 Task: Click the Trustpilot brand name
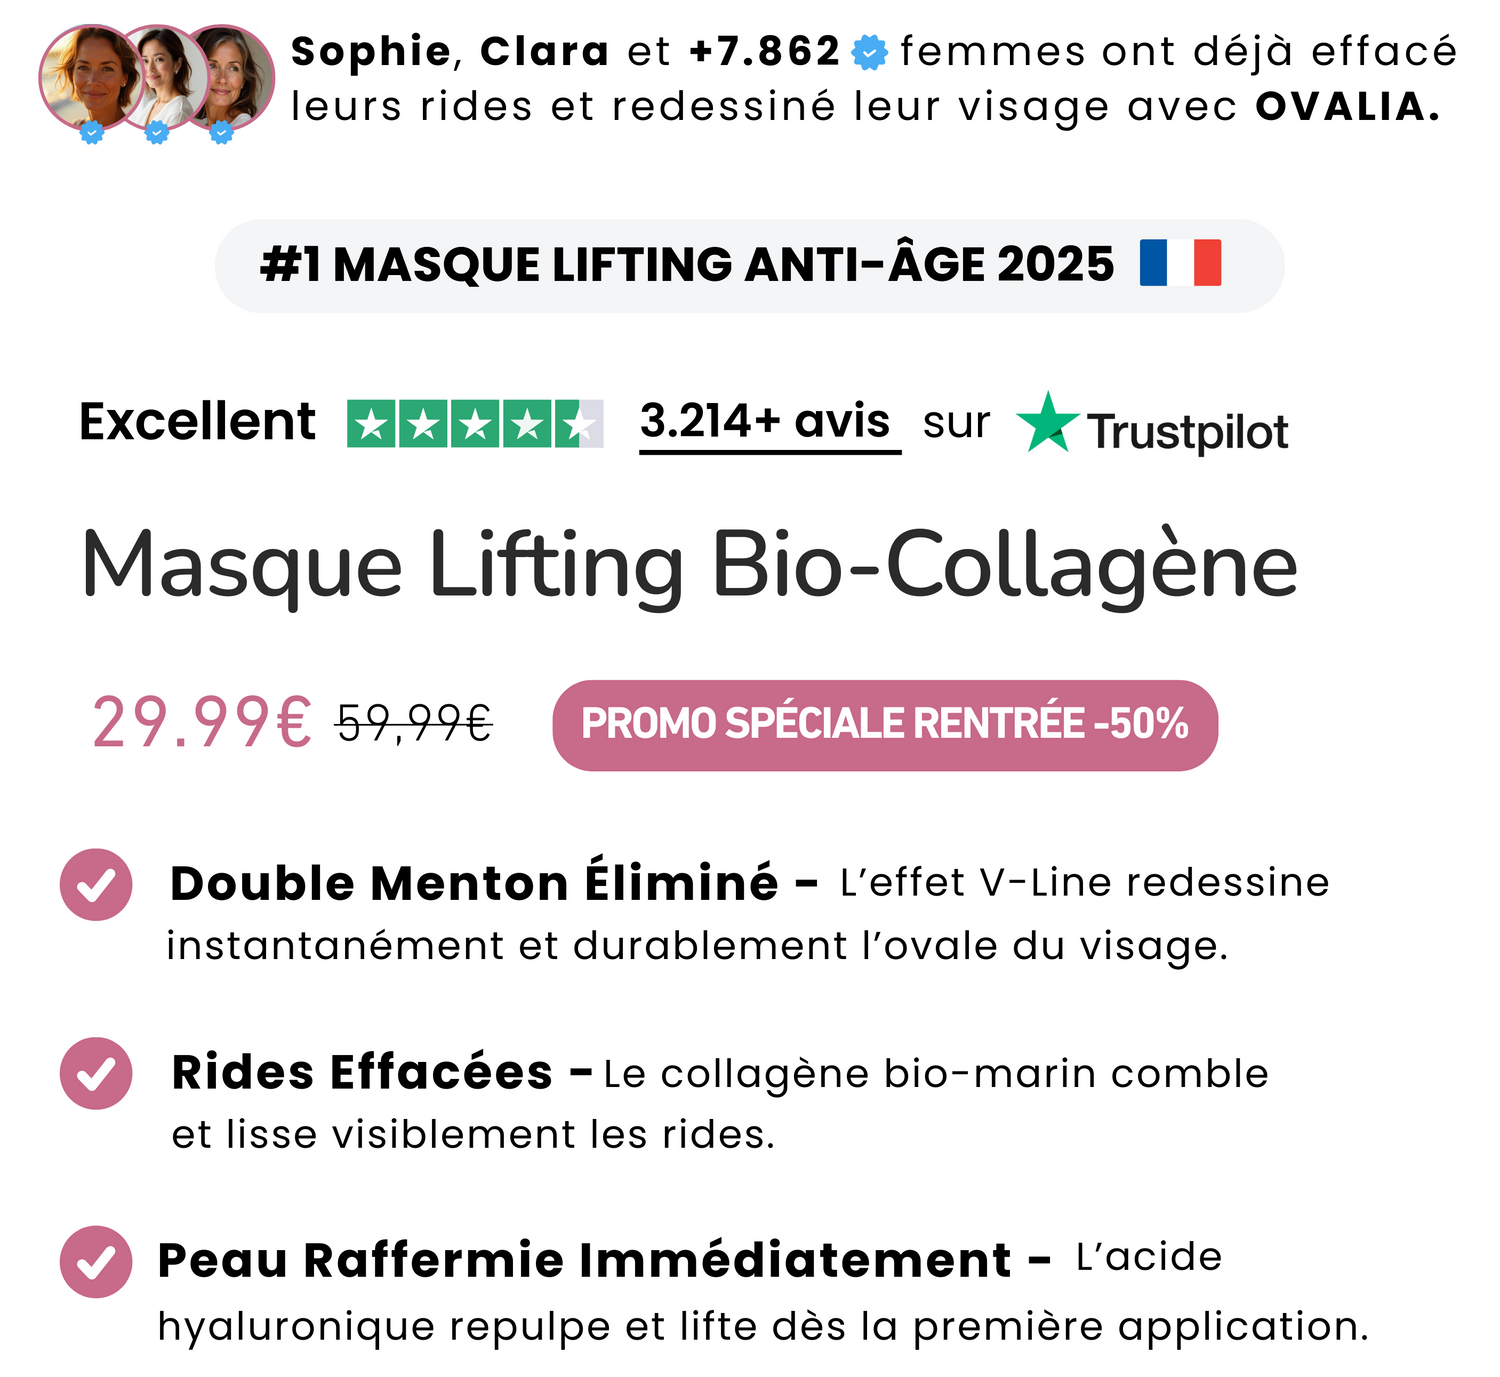pyautogui.click(x=1187, y=432)
